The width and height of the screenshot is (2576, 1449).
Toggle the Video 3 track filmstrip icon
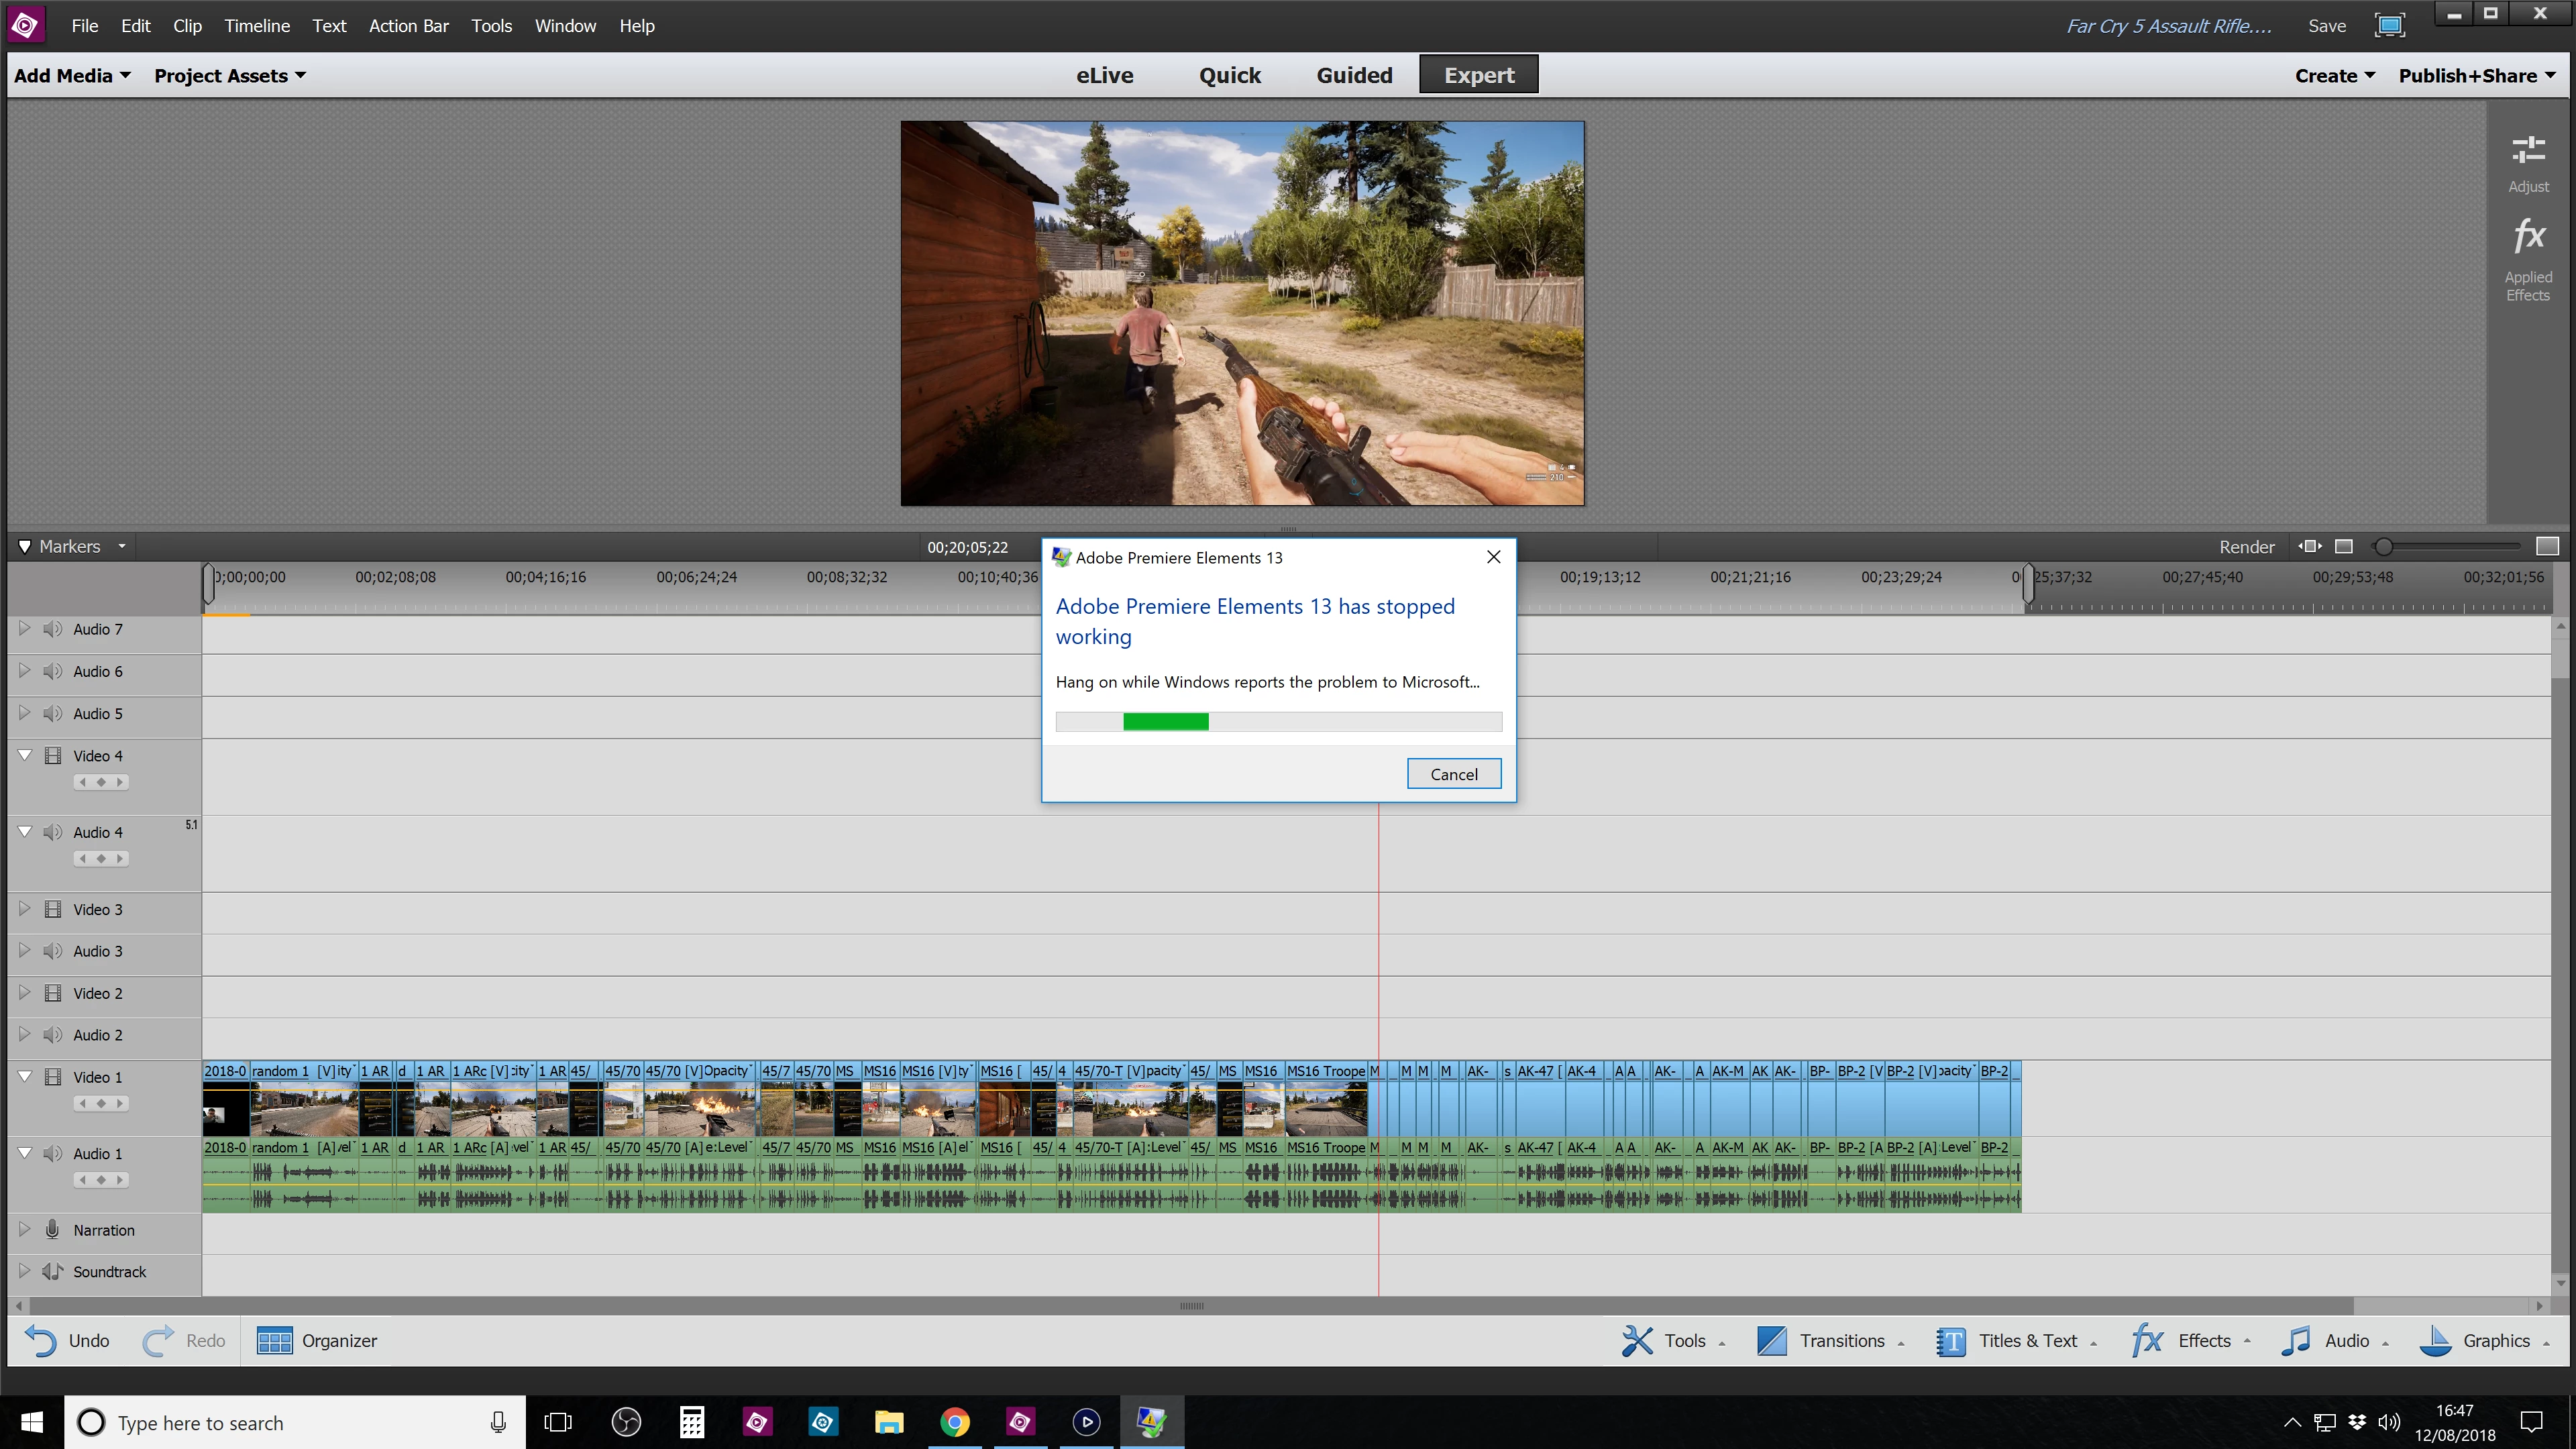pos(53,909)
